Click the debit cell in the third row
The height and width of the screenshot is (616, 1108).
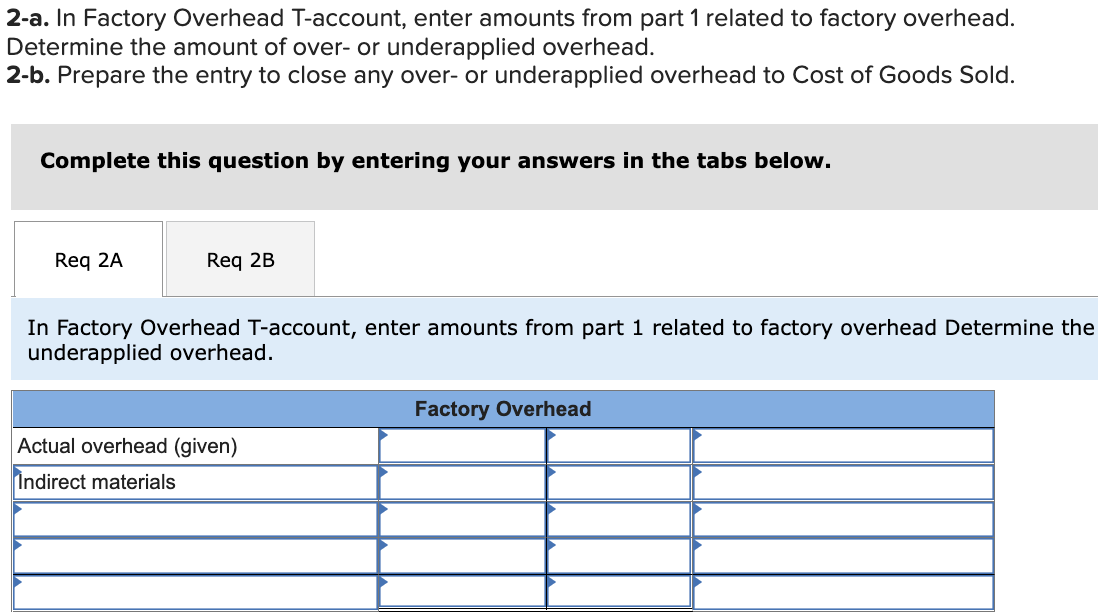click(460, 518)
